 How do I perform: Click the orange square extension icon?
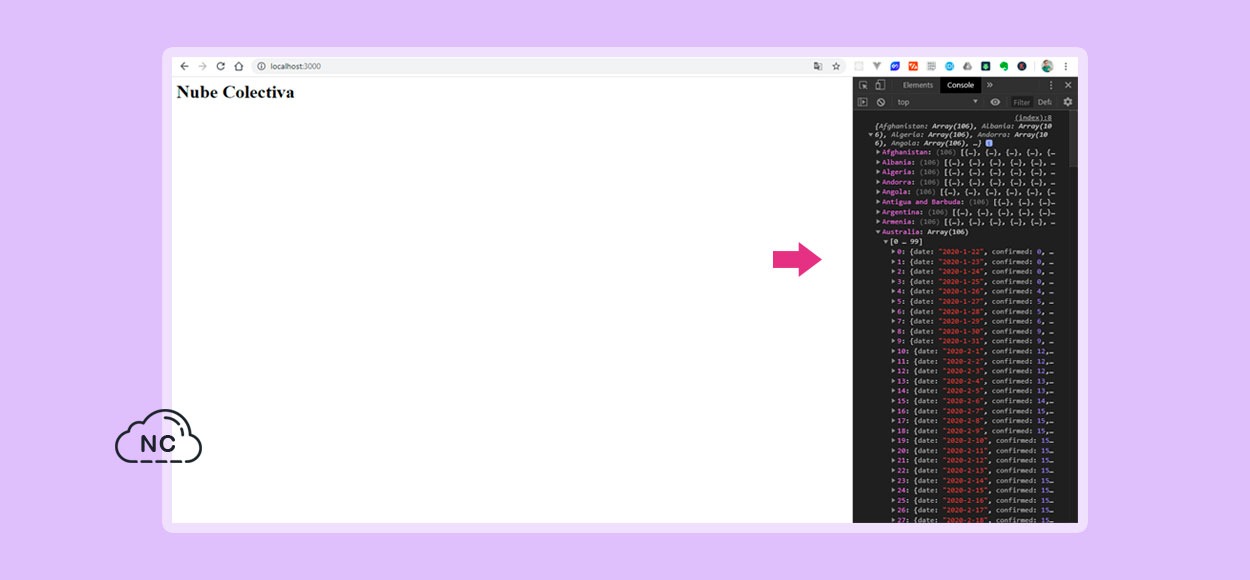[913, 66]
